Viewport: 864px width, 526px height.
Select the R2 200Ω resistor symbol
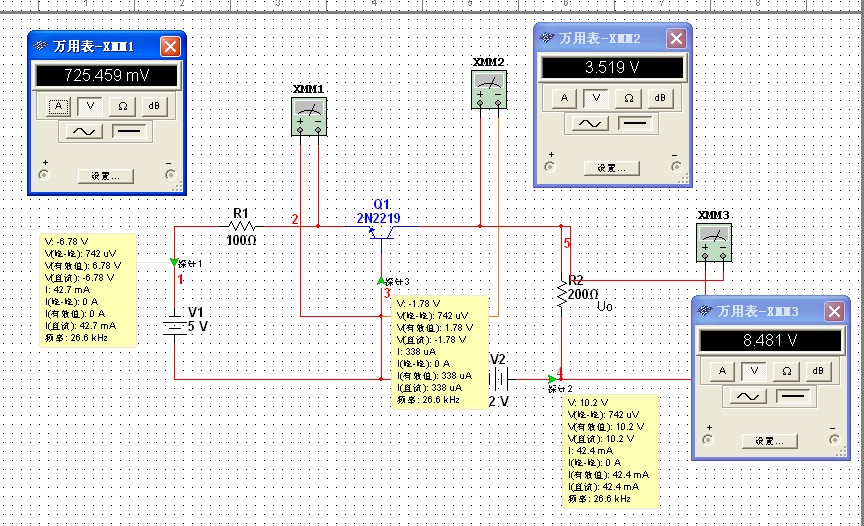tap(562, 294)
